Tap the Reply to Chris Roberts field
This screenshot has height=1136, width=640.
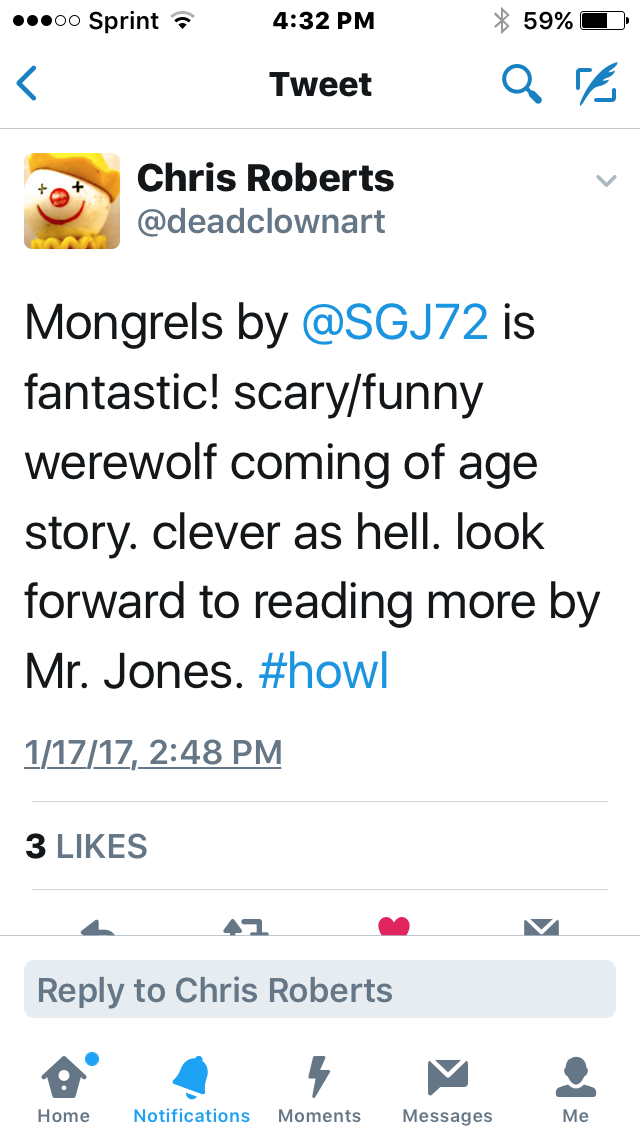tap(320, 990)
